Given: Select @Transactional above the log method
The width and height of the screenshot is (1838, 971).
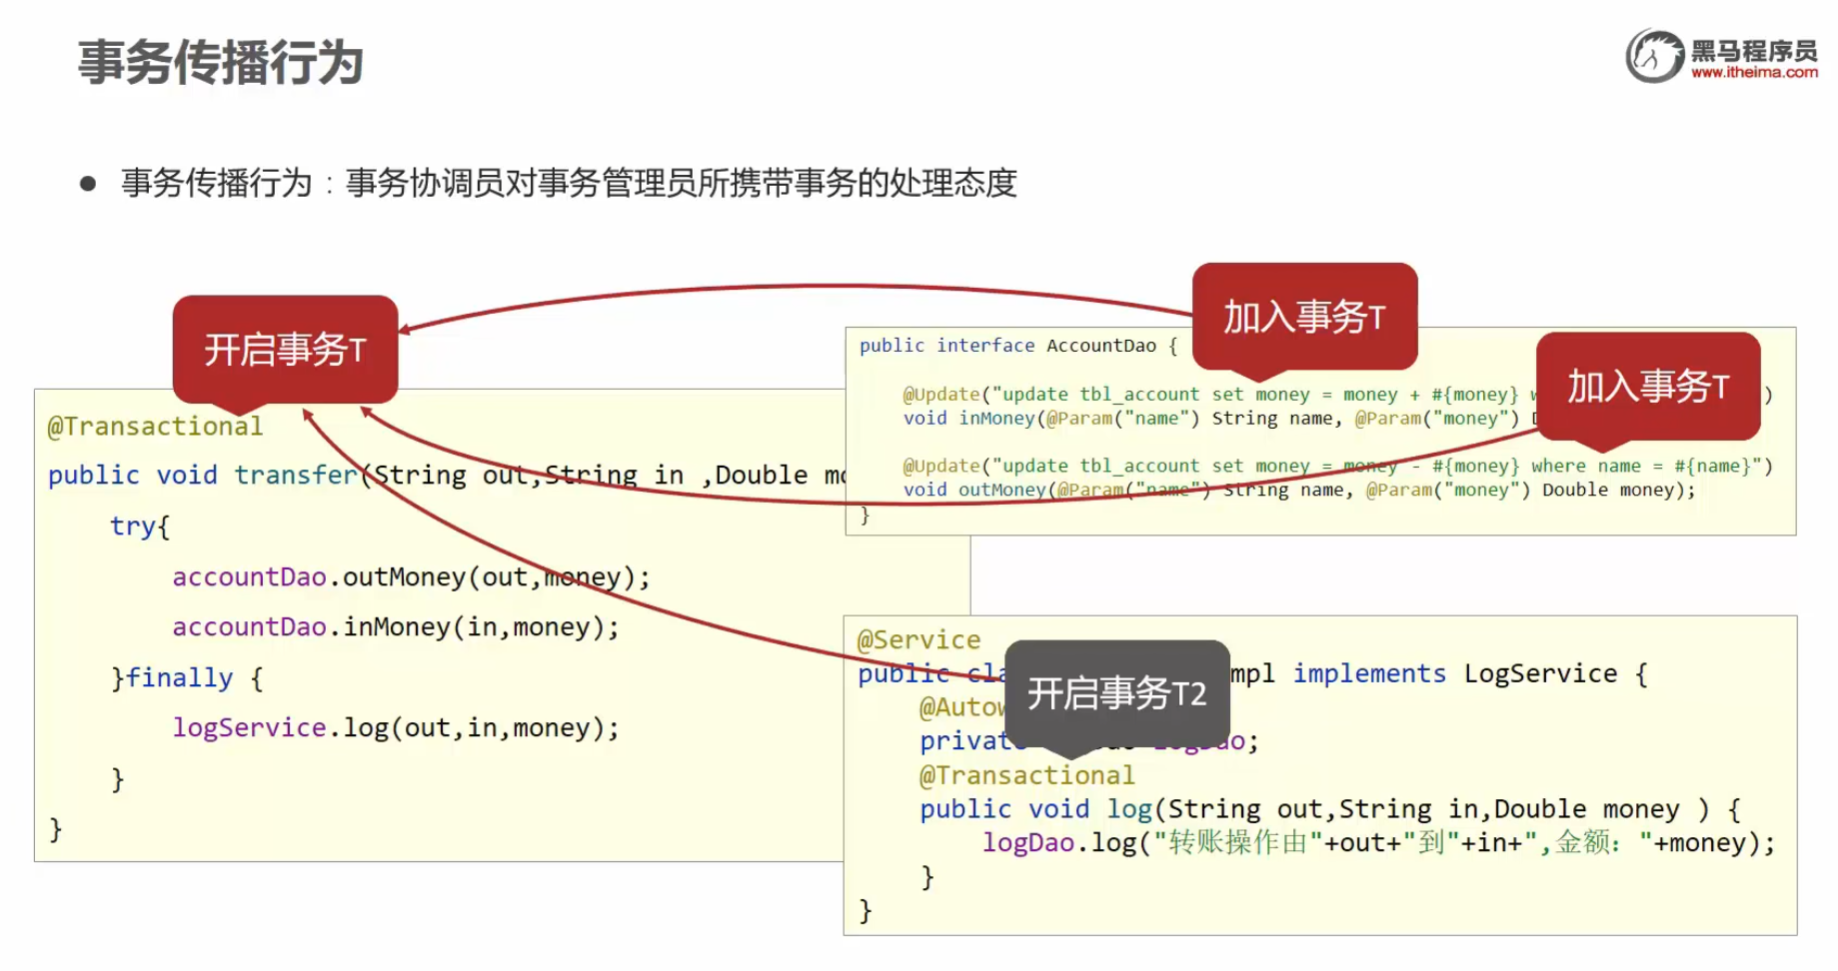Looking at the screenshot, I should 1027,775.
